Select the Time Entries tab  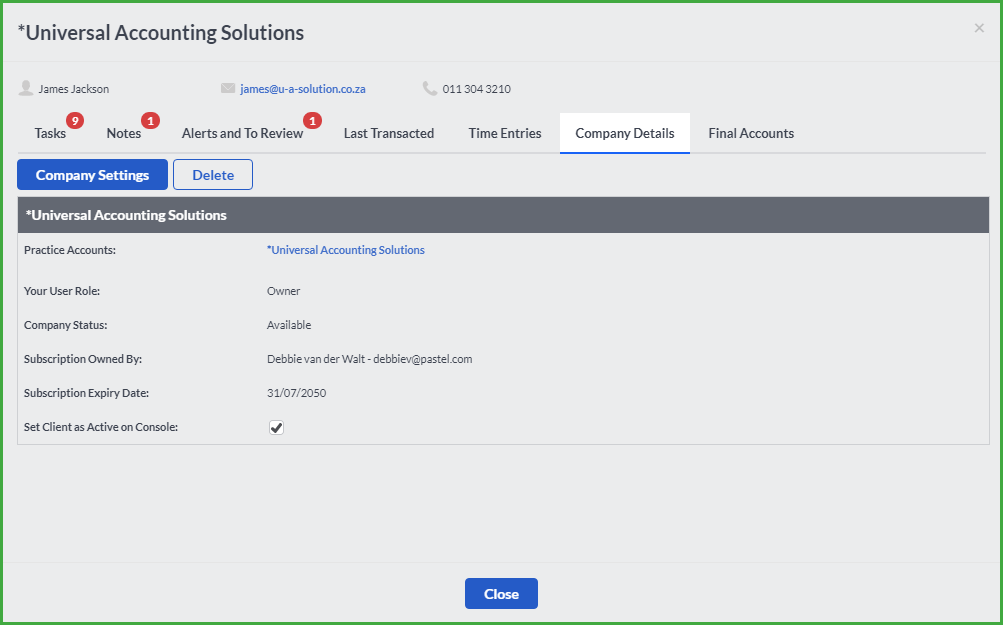tap(505, 133)
